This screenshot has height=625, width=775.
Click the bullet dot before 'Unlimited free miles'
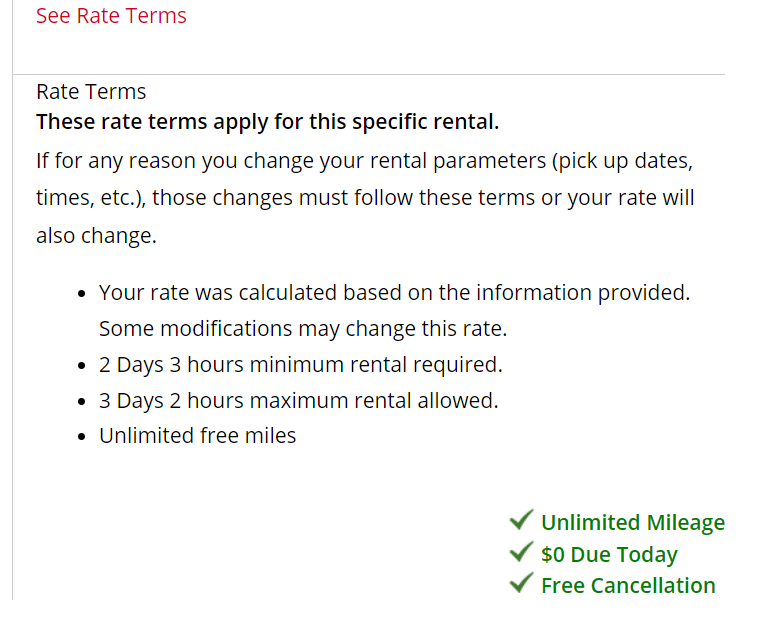pos(82,437)
